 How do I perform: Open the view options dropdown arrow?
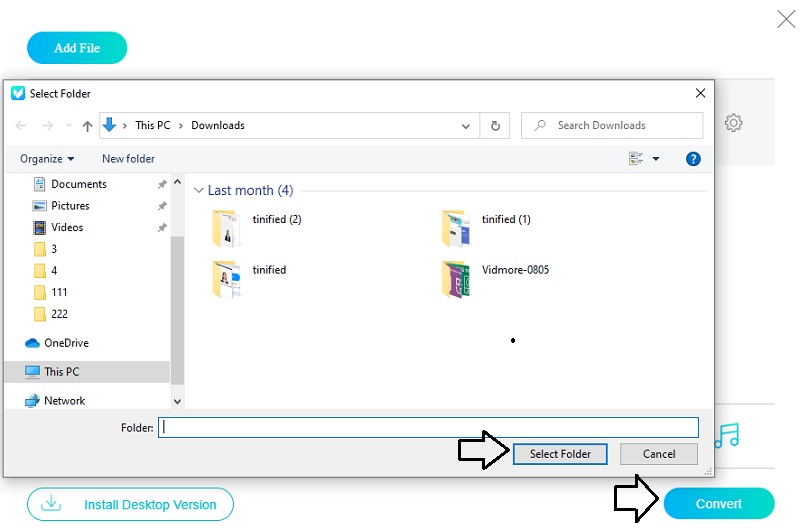coord(656,159)
